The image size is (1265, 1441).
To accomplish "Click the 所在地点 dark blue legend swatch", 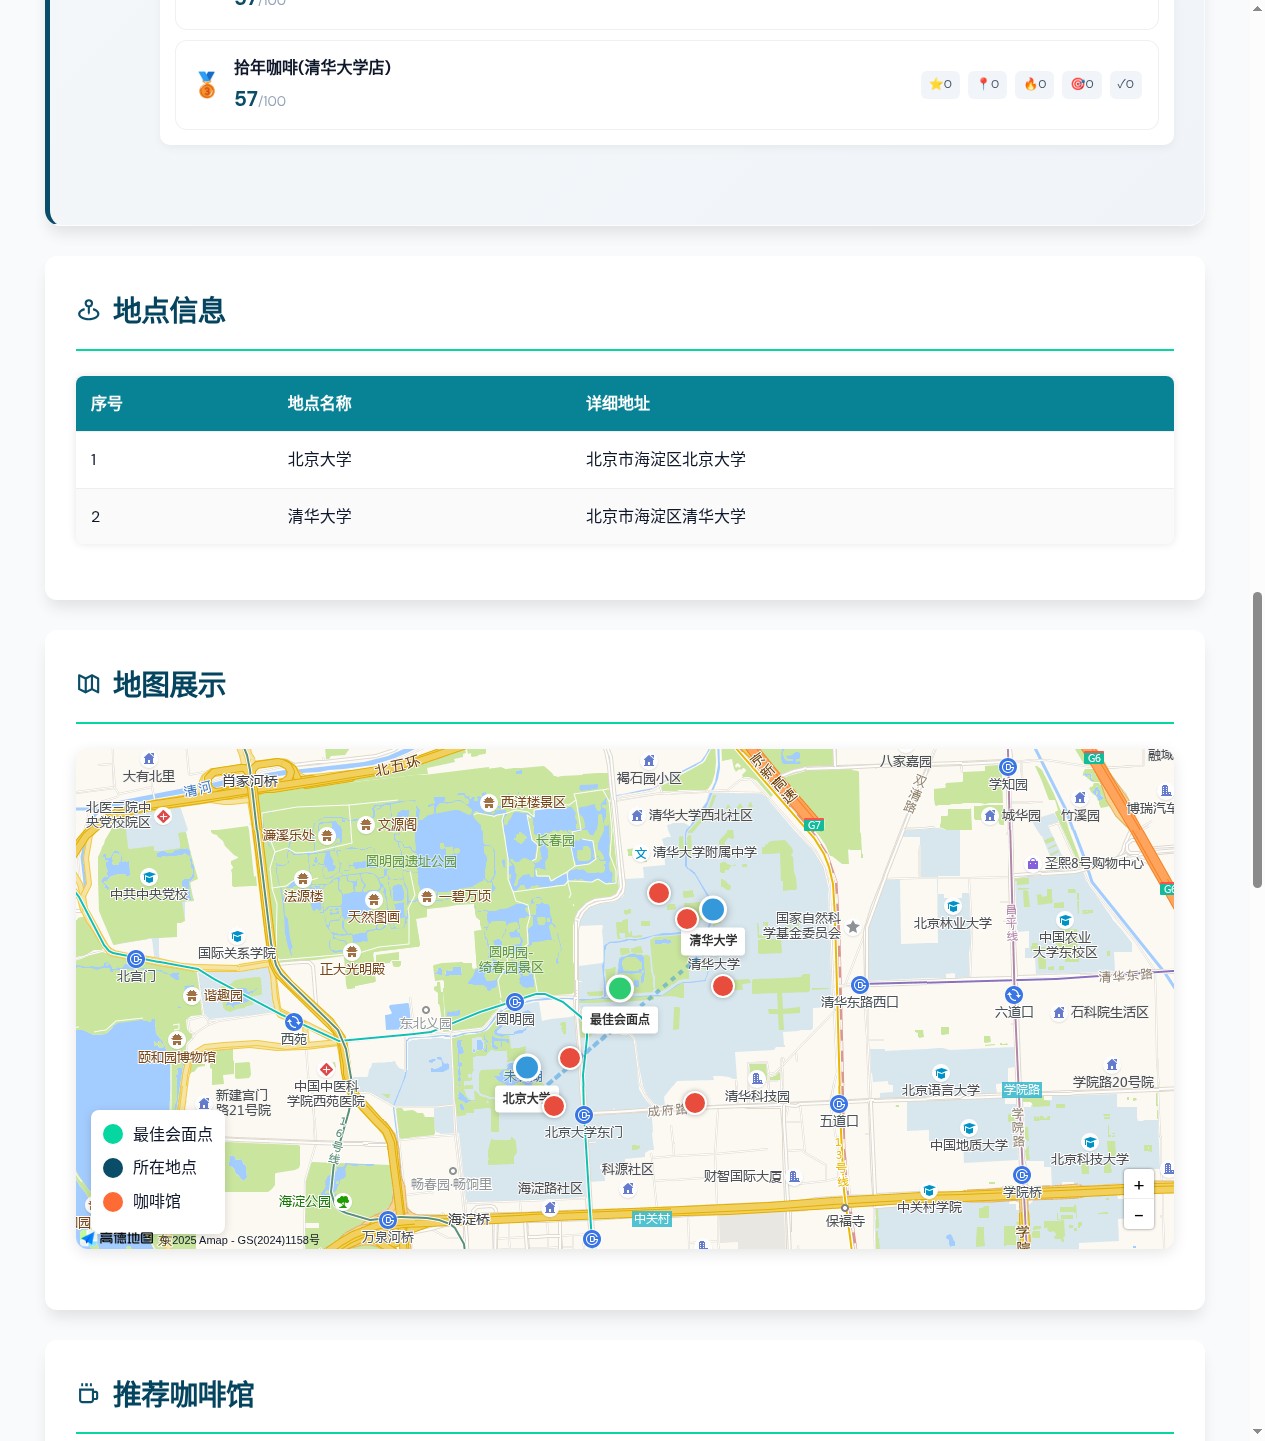I will click(x=113, y=1167).
